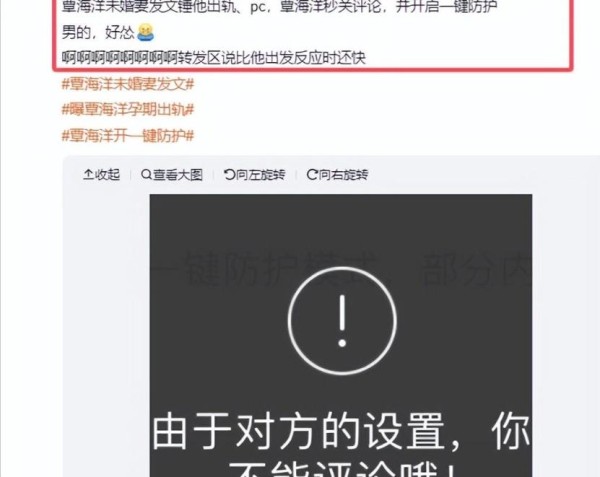
Task: Click the magnifier icon beside 查看大图
Action: coord(147,174)
